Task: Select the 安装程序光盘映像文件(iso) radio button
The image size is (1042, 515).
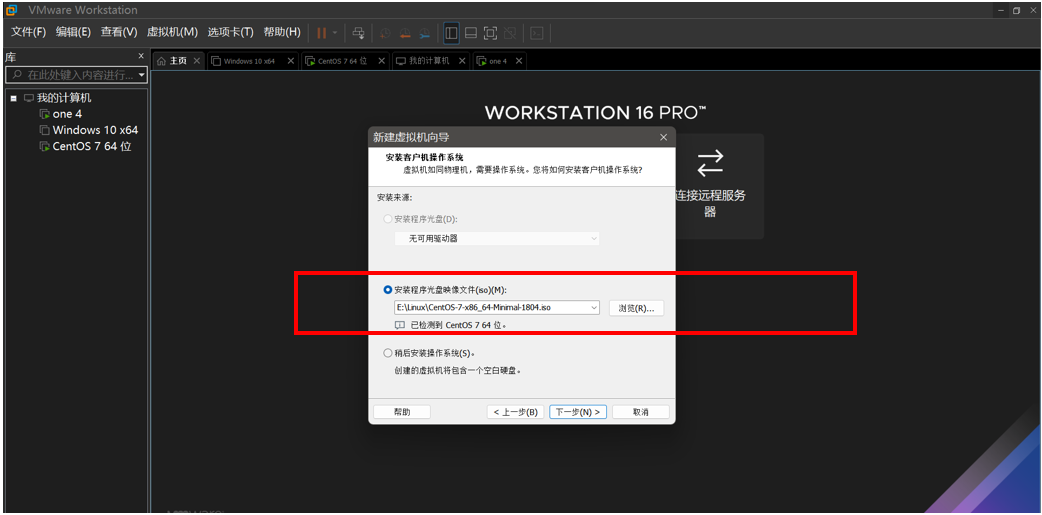Action: click(387, 290)
